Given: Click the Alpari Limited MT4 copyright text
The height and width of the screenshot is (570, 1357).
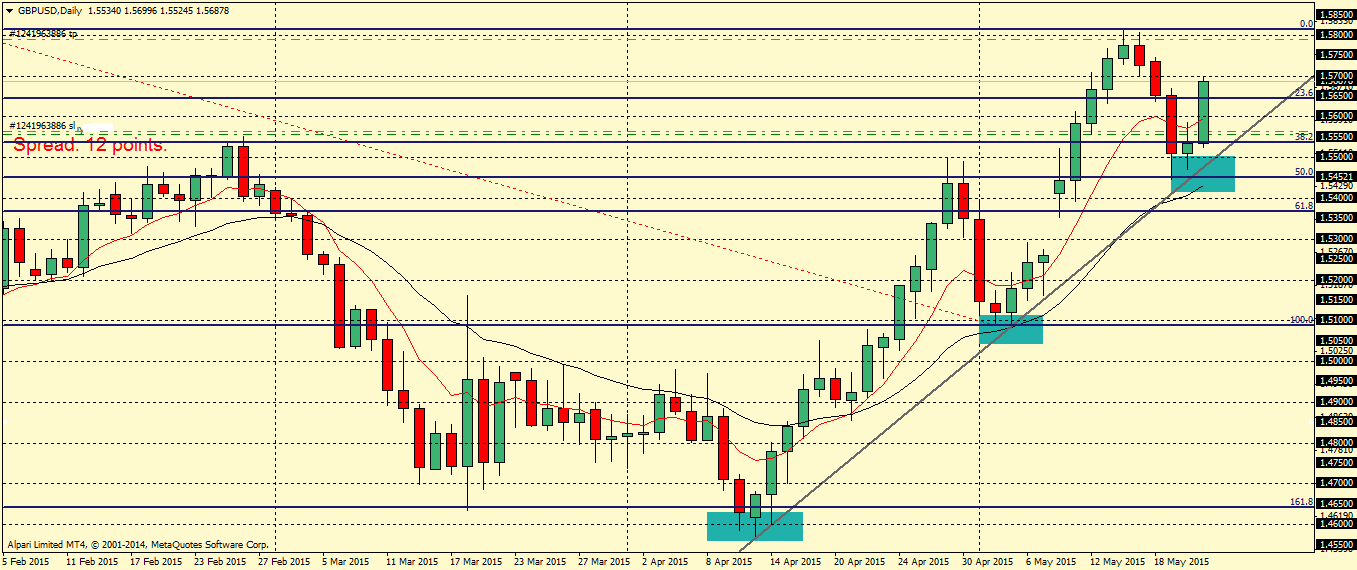Looking at the screenshot, I should 138,545.
